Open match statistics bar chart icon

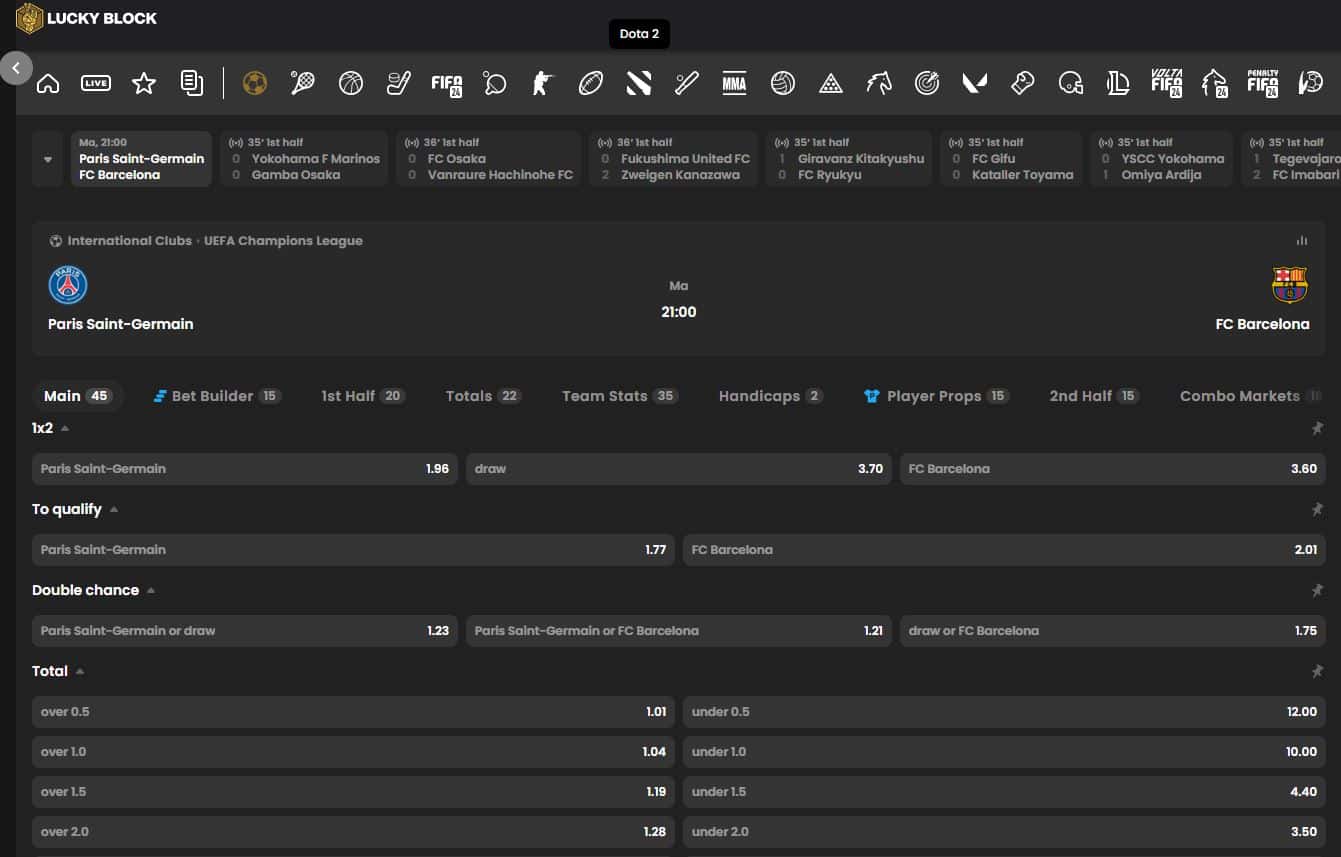click(x=1302, y=241)
